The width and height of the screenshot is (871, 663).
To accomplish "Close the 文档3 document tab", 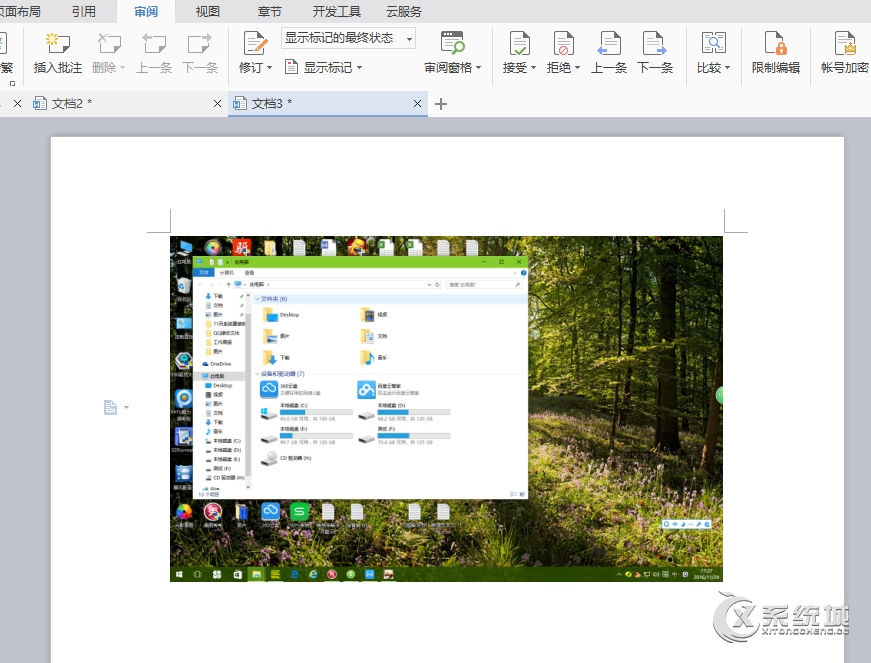I will click(417, 103).
